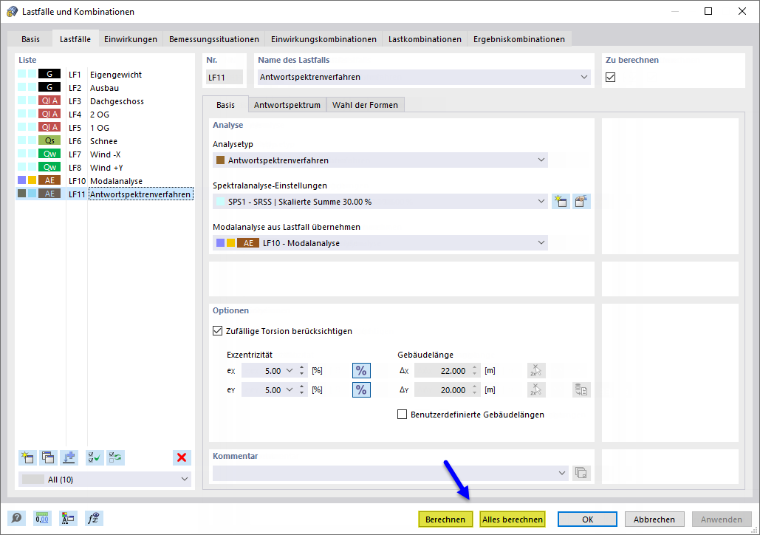
Task: Click the Alles berechnen button
Action: coord(512,519)
